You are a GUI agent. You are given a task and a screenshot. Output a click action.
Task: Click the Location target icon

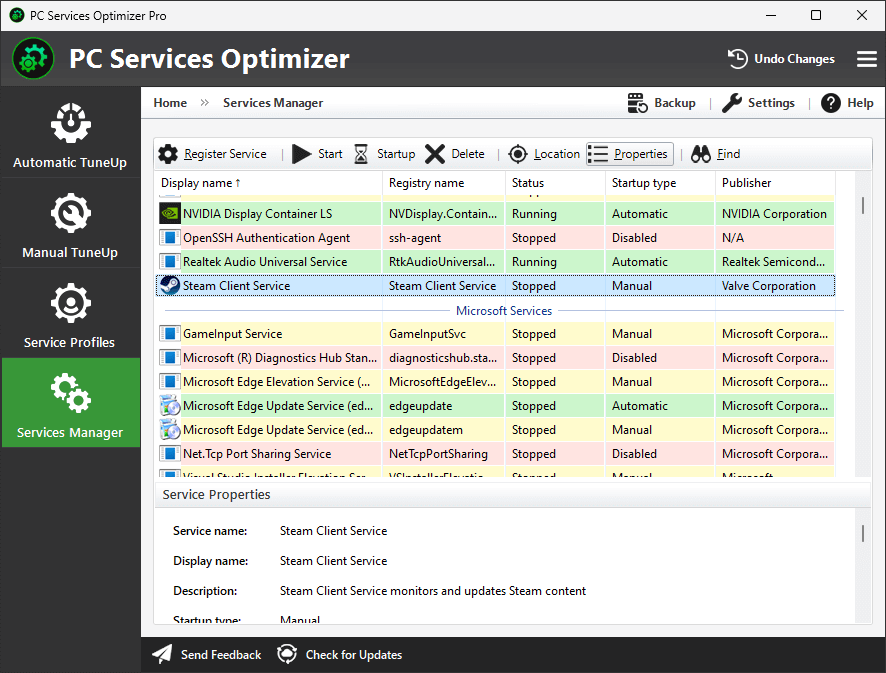[518, 154]
